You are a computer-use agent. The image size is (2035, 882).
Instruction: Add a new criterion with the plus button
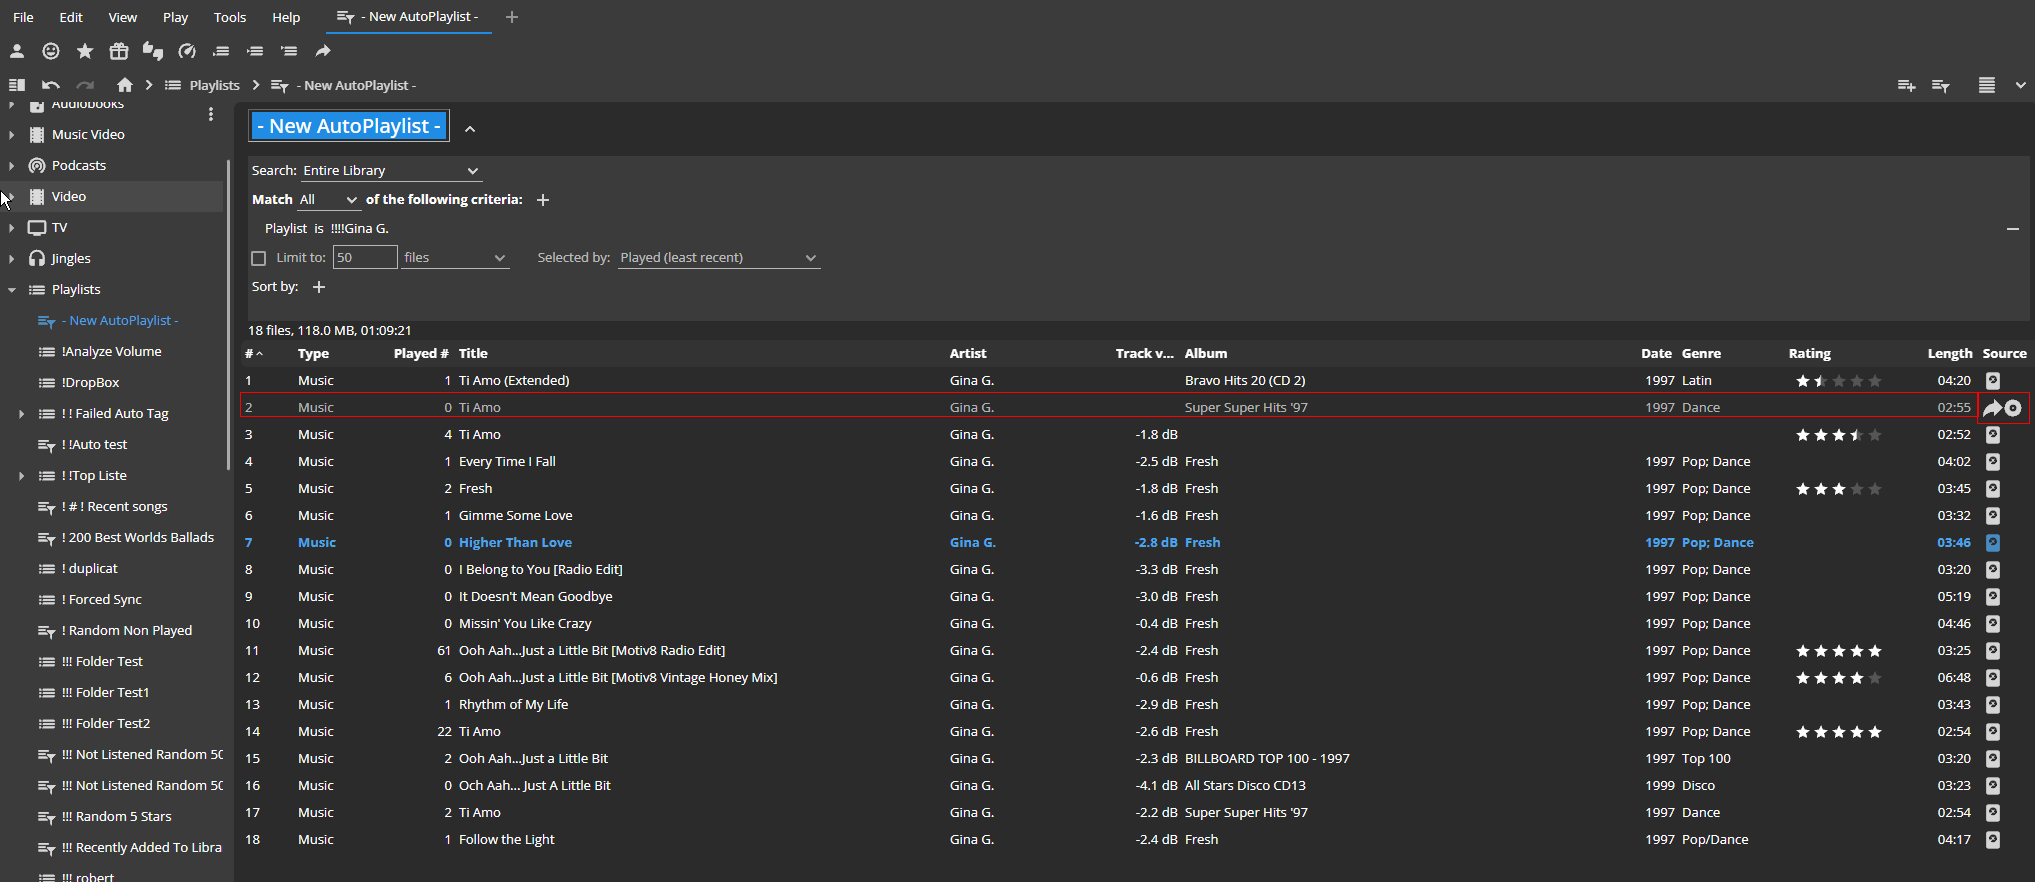tap(543, 200)
